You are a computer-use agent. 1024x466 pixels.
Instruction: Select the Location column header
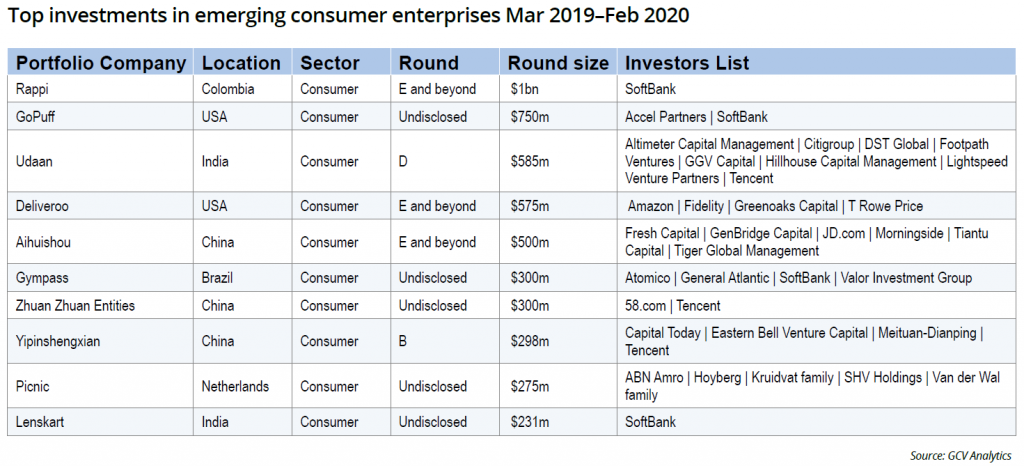pyautogui.click(x=241, y=63)
